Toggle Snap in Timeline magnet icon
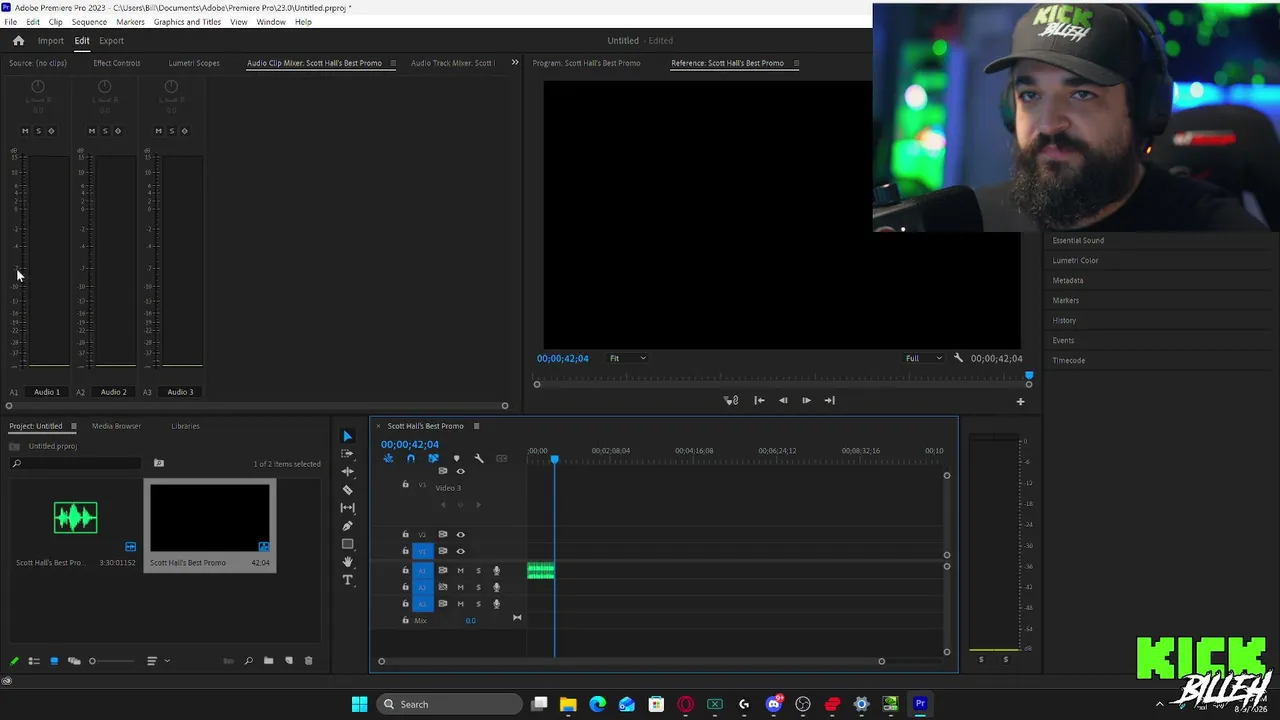This screenshot has width=1280, height=720. click(410, 459)
